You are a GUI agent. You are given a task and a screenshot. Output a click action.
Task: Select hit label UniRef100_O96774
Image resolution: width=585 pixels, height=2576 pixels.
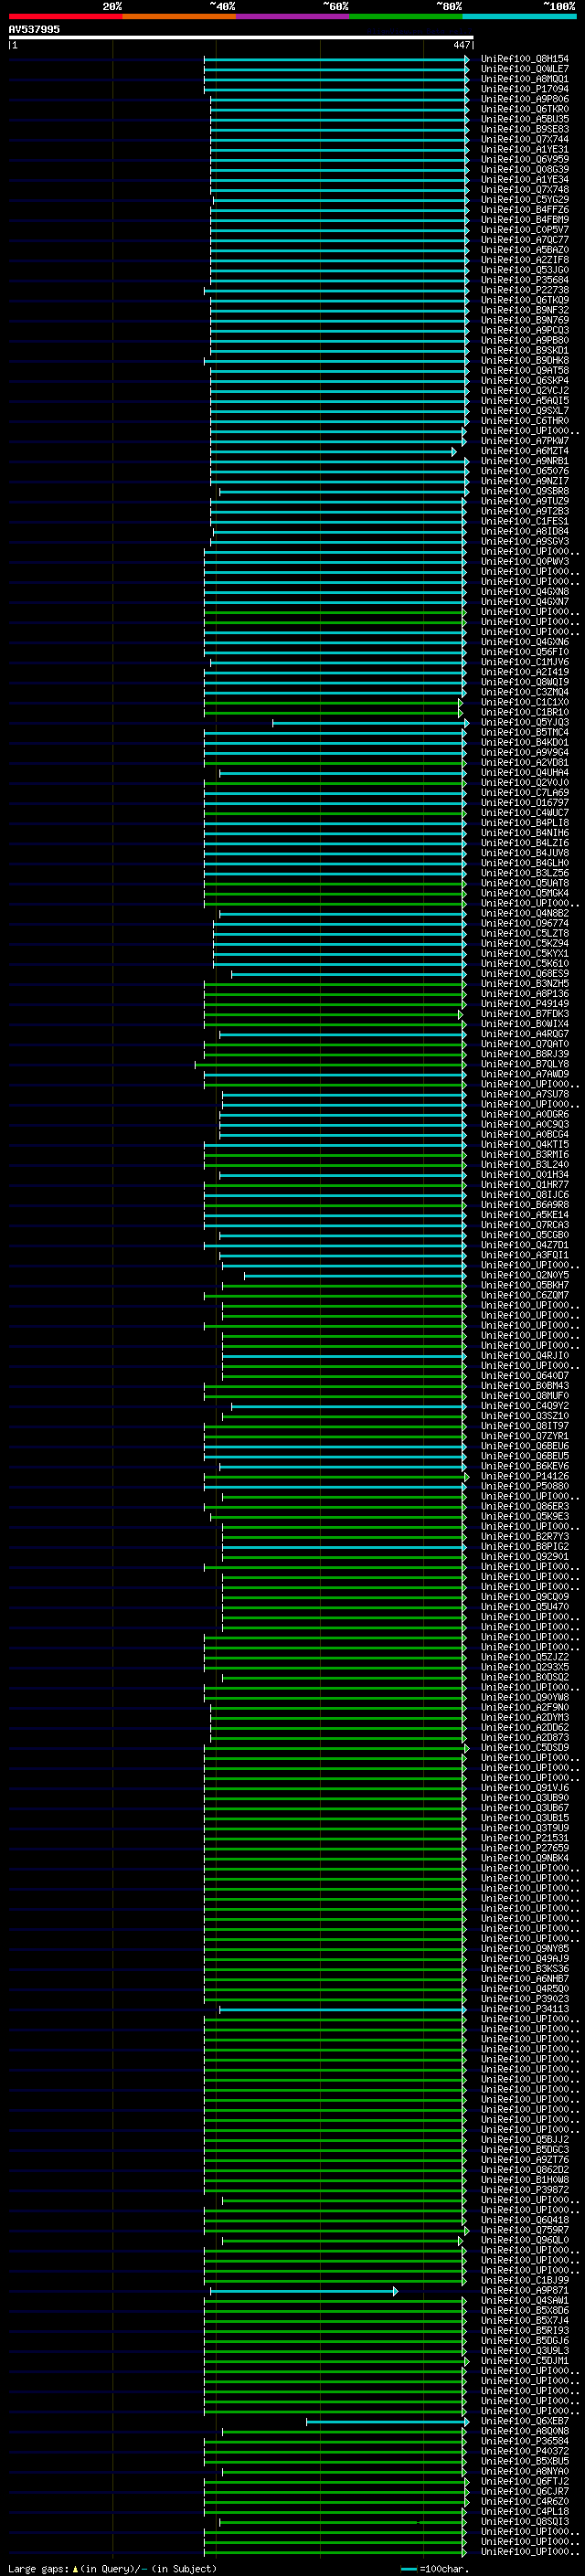525,924
